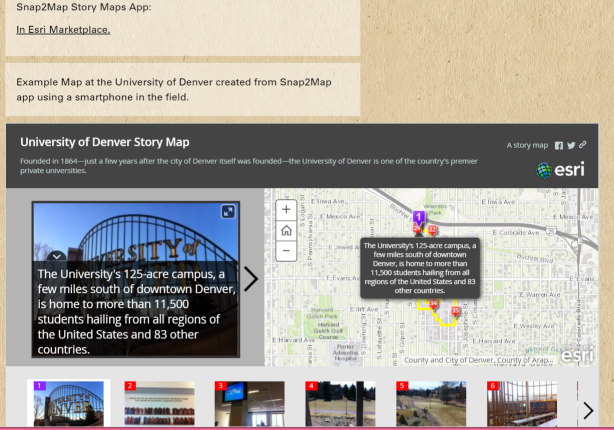
Task: Open thumbnail 4 campus view
Action: coord(340,403)
